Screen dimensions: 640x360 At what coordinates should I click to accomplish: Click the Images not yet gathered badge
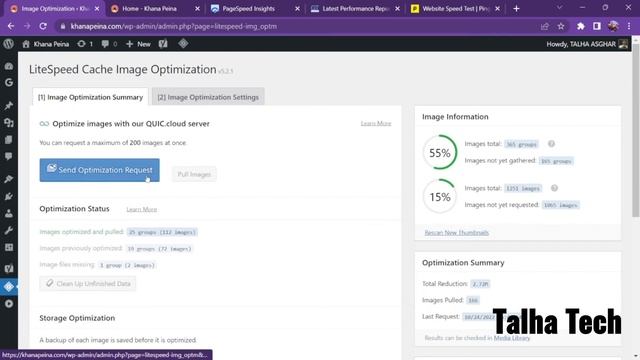click(x=556, y=161)
